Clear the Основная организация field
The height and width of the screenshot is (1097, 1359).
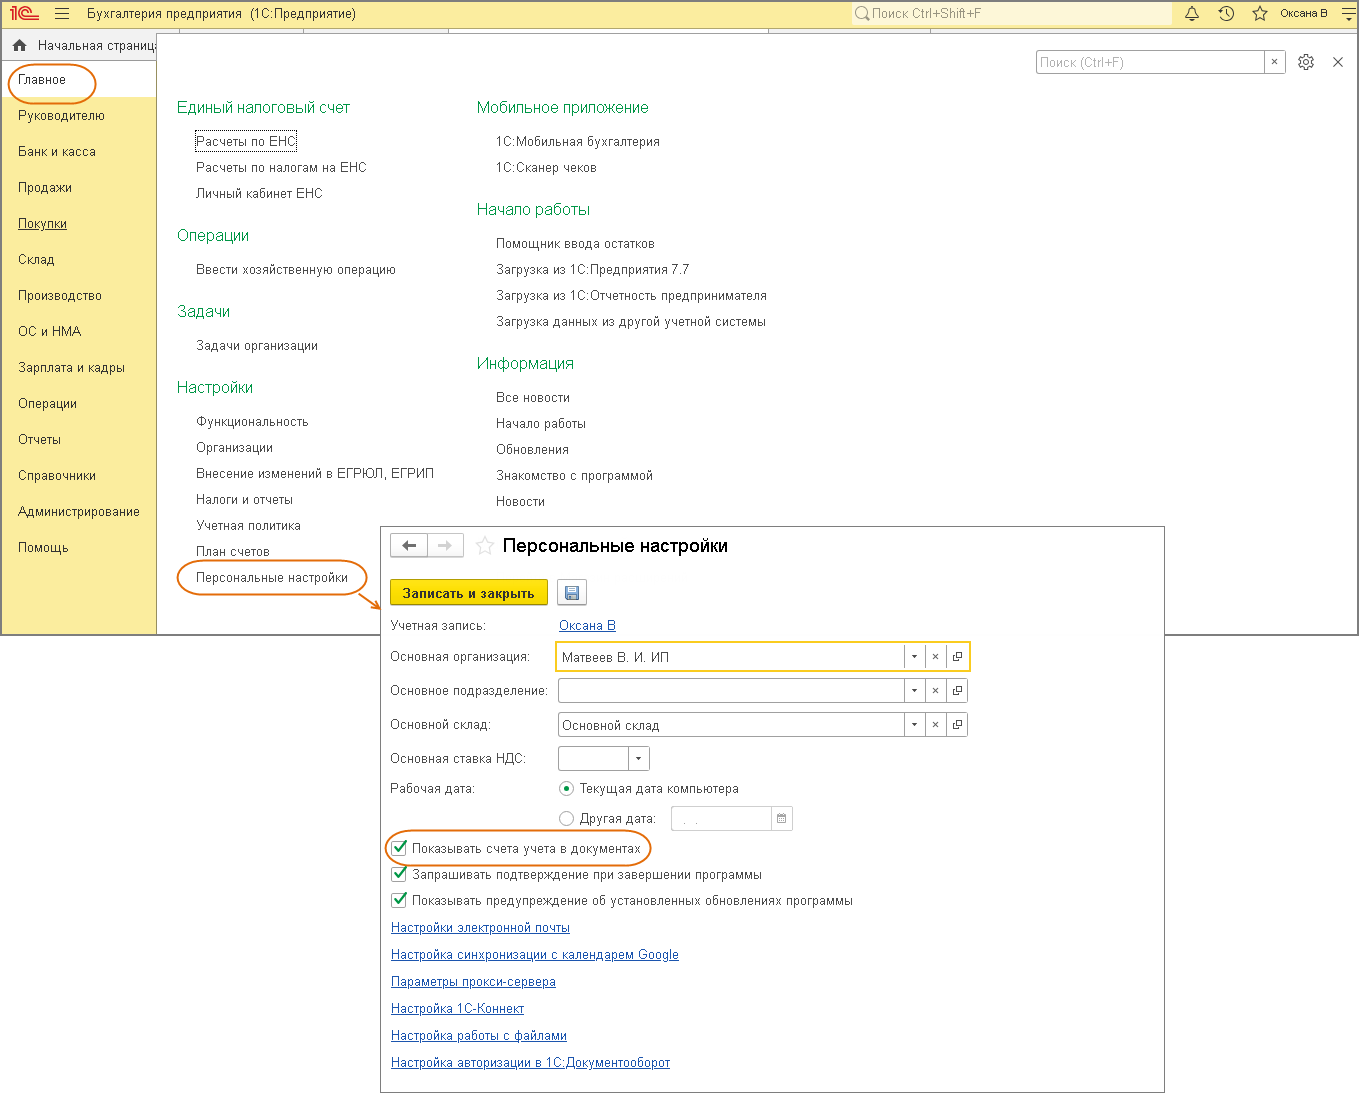[935, 657]
